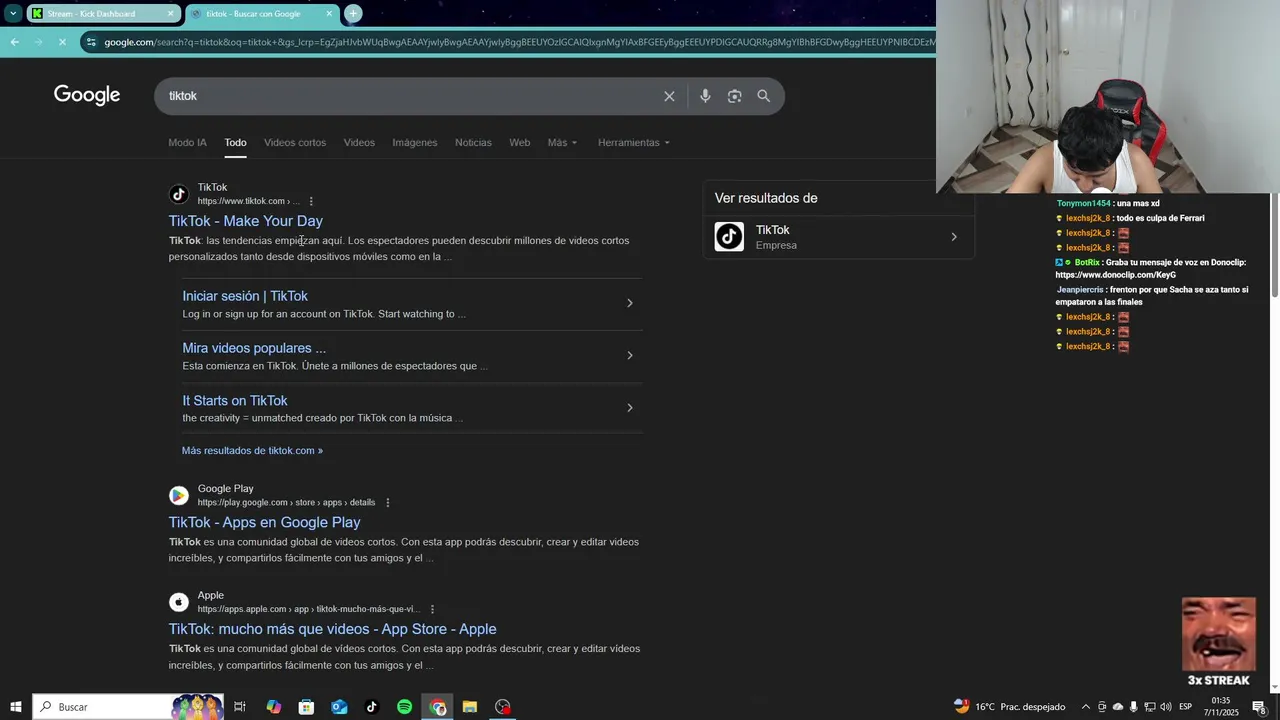Open TikTok Empresa knowledge panel card

point(839,237)
